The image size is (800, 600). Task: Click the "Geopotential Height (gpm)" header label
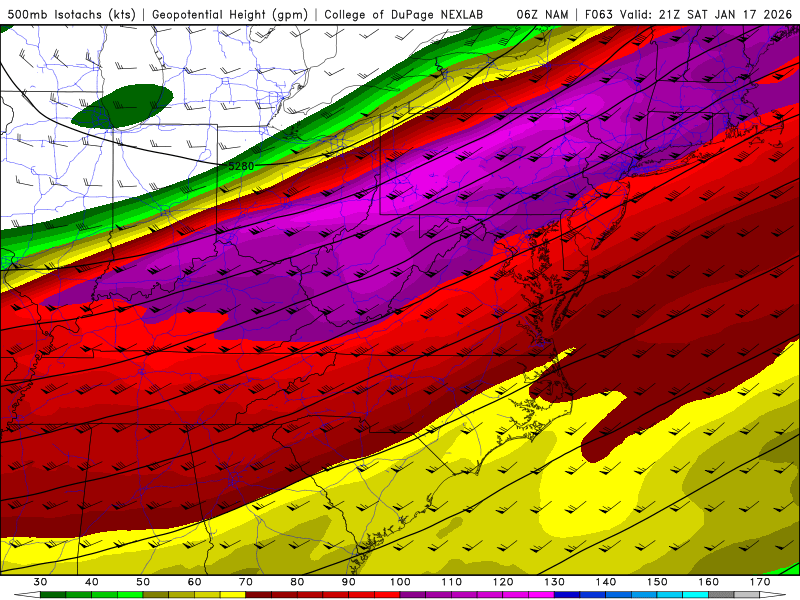pyautogui.click(x=230, y=15)
